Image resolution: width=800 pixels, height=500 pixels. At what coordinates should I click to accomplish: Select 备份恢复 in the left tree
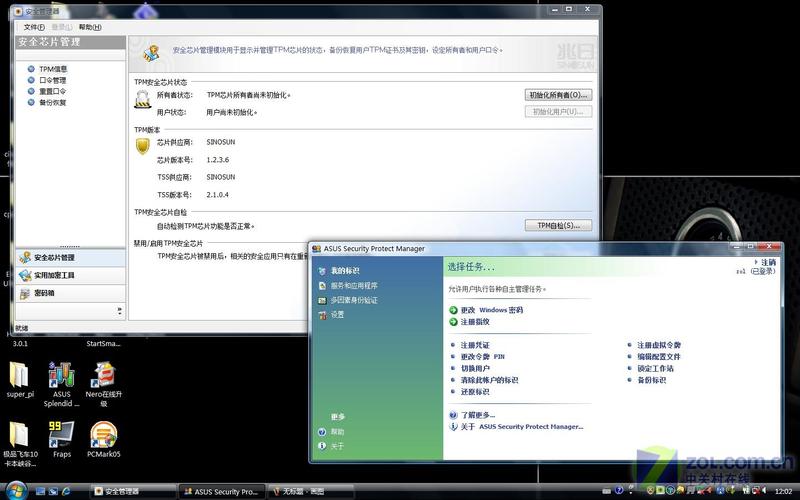pos(53,103)
